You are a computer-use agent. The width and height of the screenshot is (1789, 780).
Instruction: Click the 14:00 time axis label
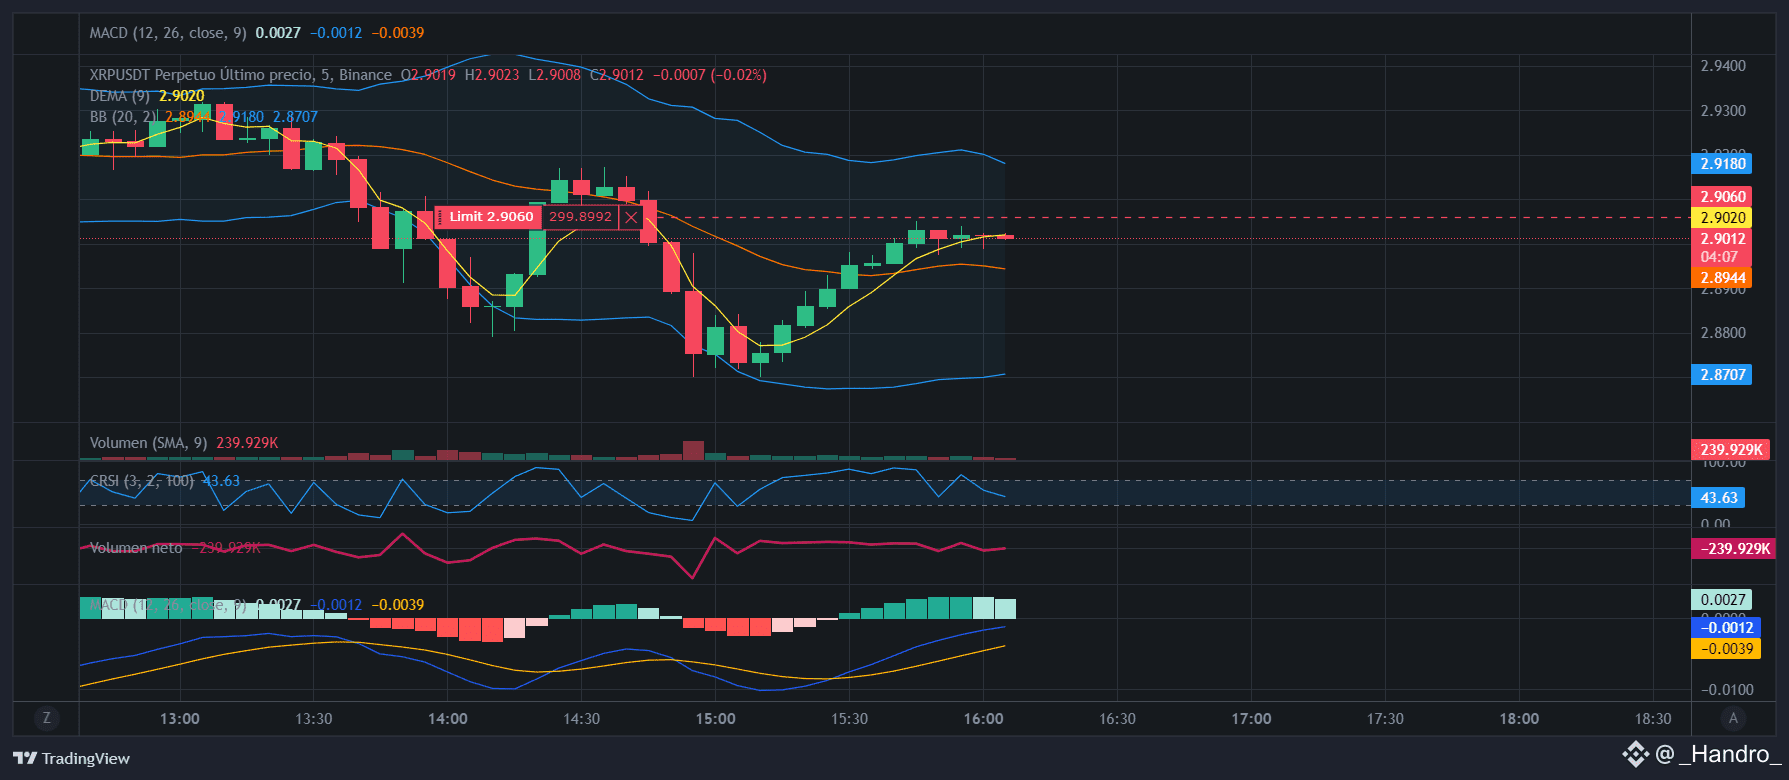448,719
